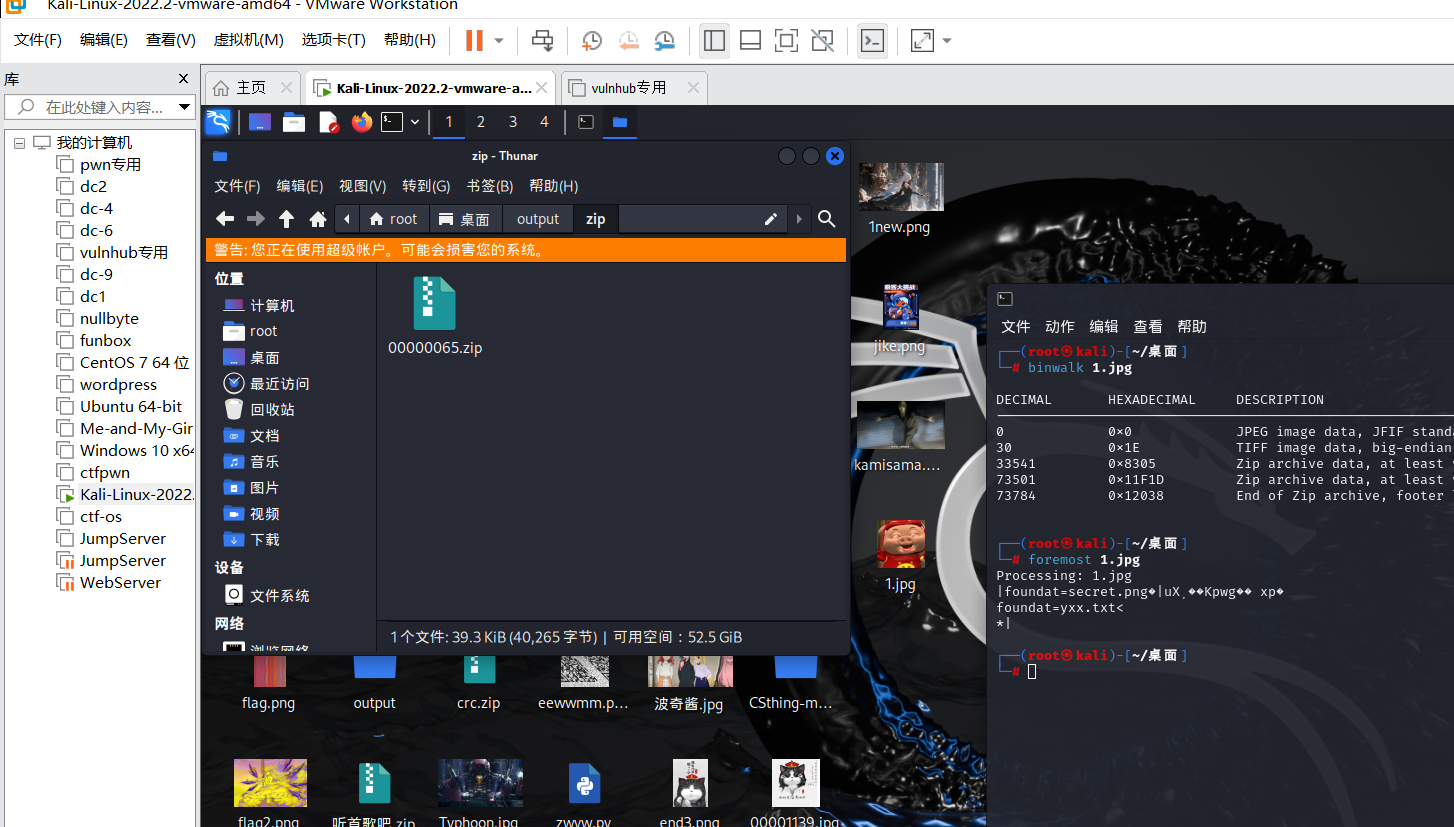Select dc-9 in the library tree
Viewport: 1454px width, 827px height.
(97, 274)
